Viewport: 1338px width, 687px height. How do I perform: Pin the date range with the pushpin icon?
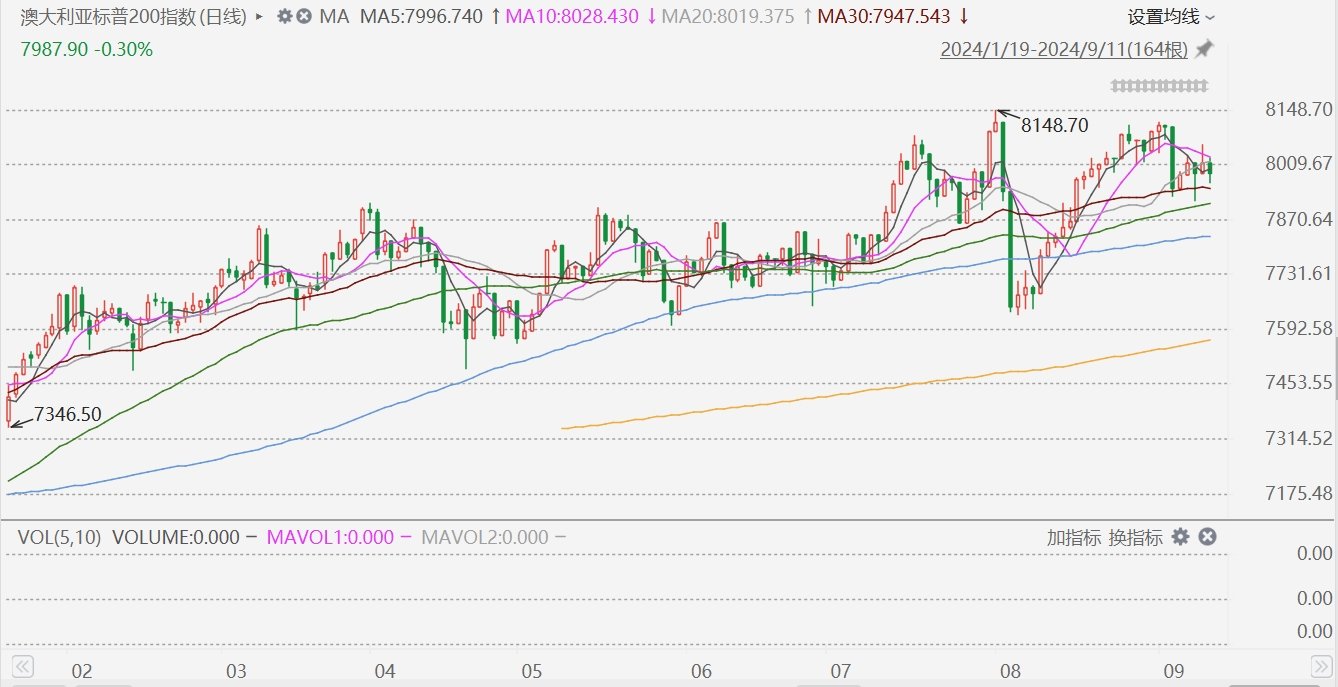pos(1205,49)
